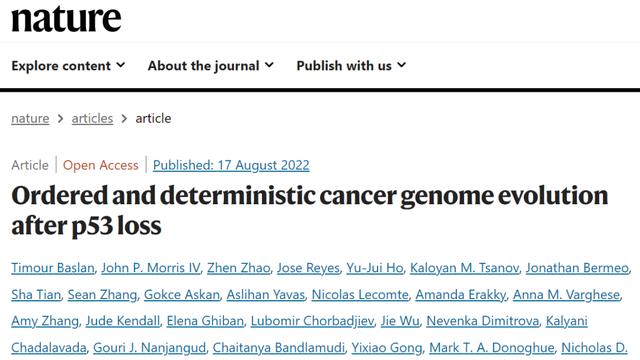Open Anna M. Varghese author link
The width and height of the screenshot is (640, 360).
567,295
